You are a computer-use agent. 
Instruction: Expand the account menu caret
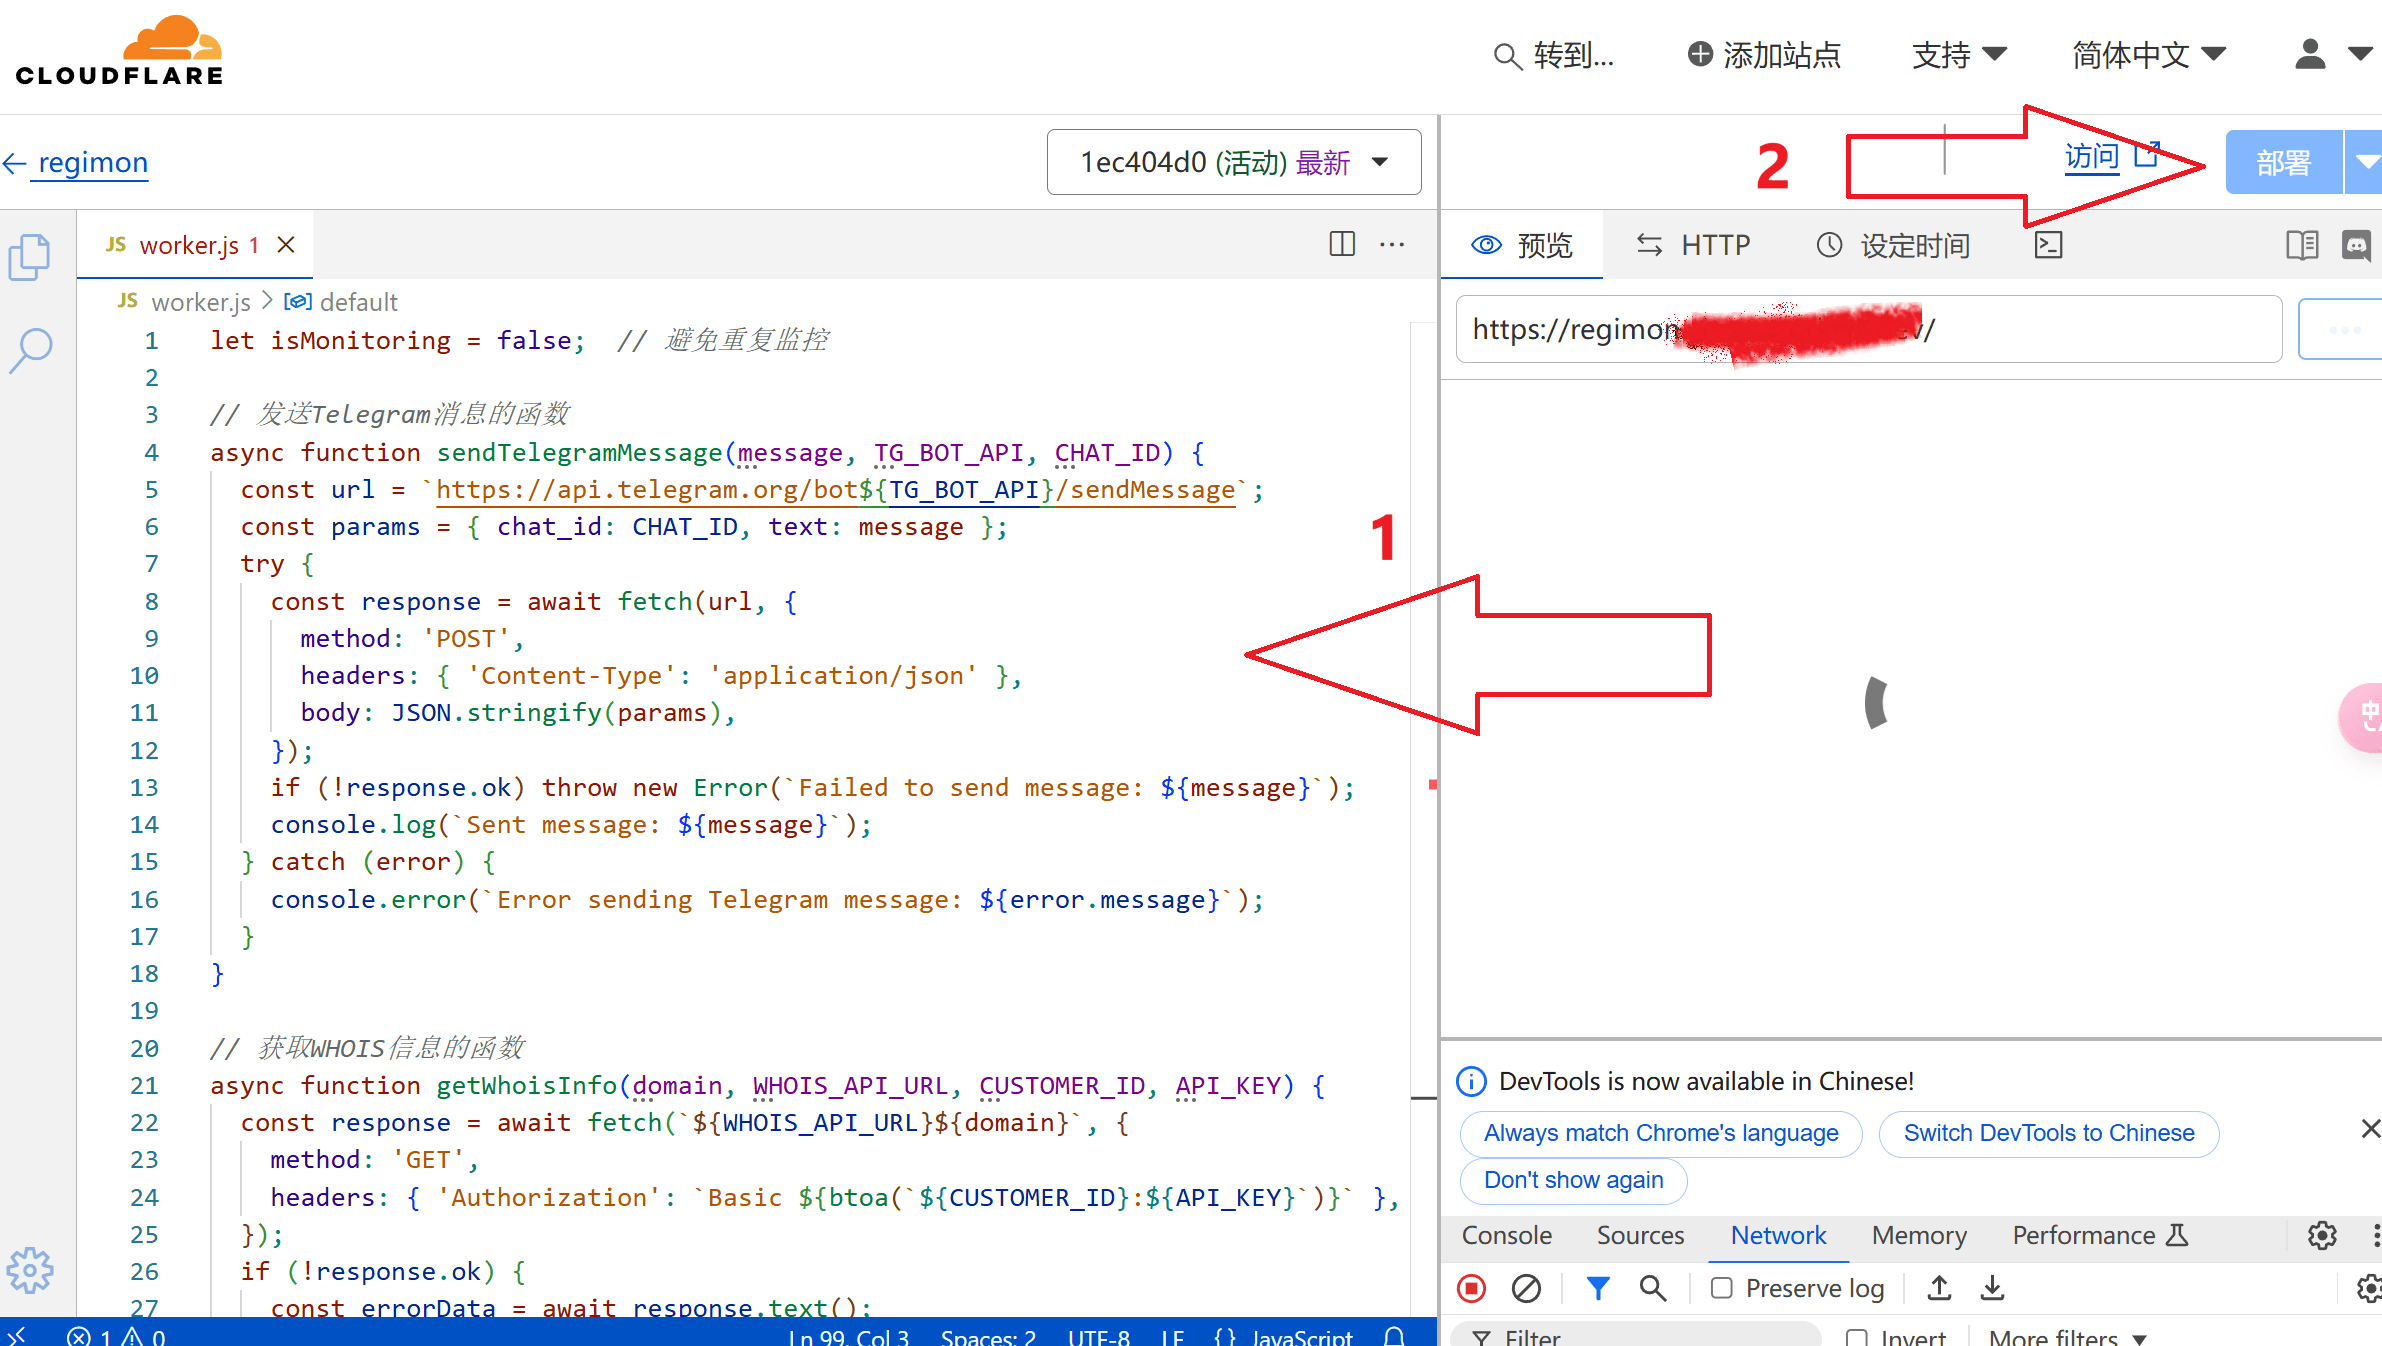2359,54
